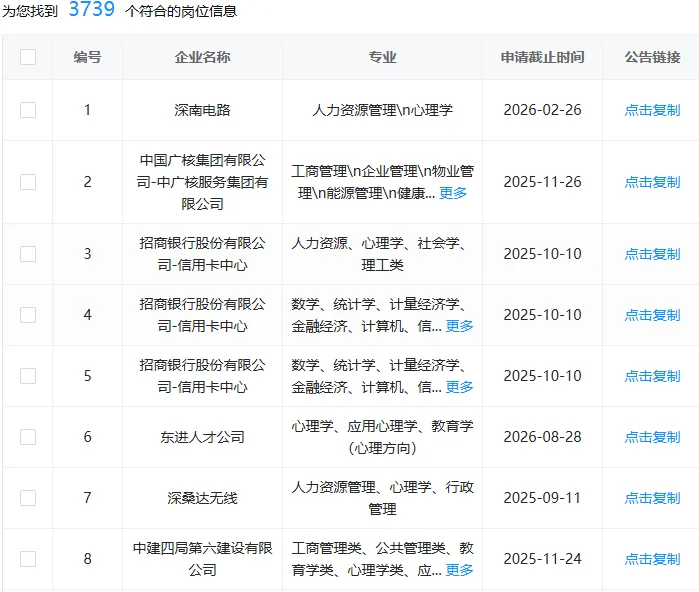699x592 pixels.
Task: Check the box for row 深南电路
Action: point(28,110)
